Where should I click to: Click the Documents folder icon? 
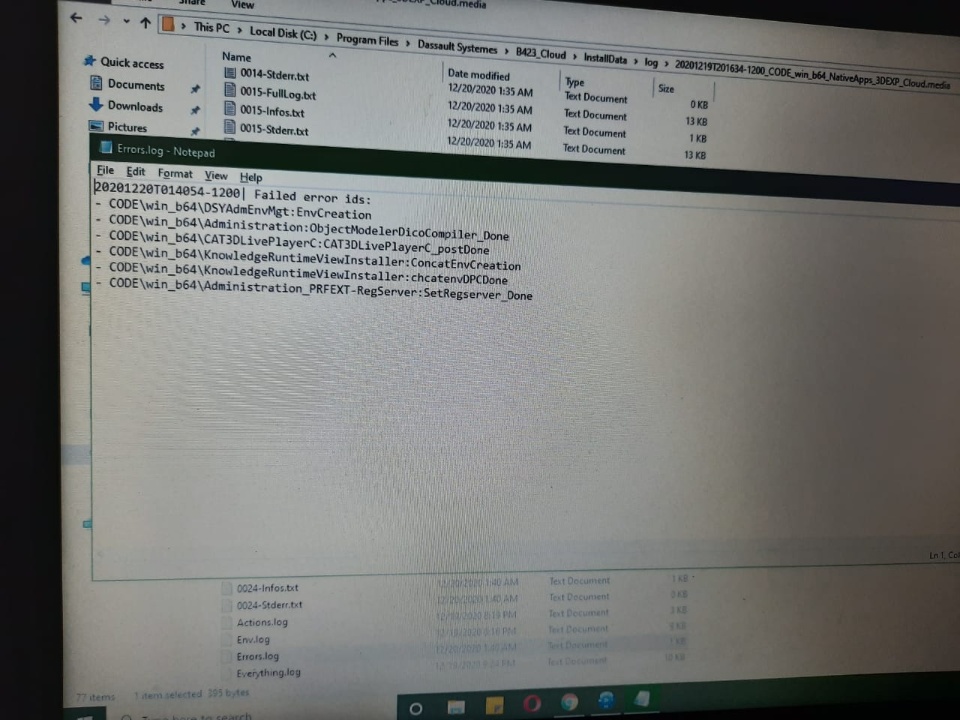pos(96,82)
